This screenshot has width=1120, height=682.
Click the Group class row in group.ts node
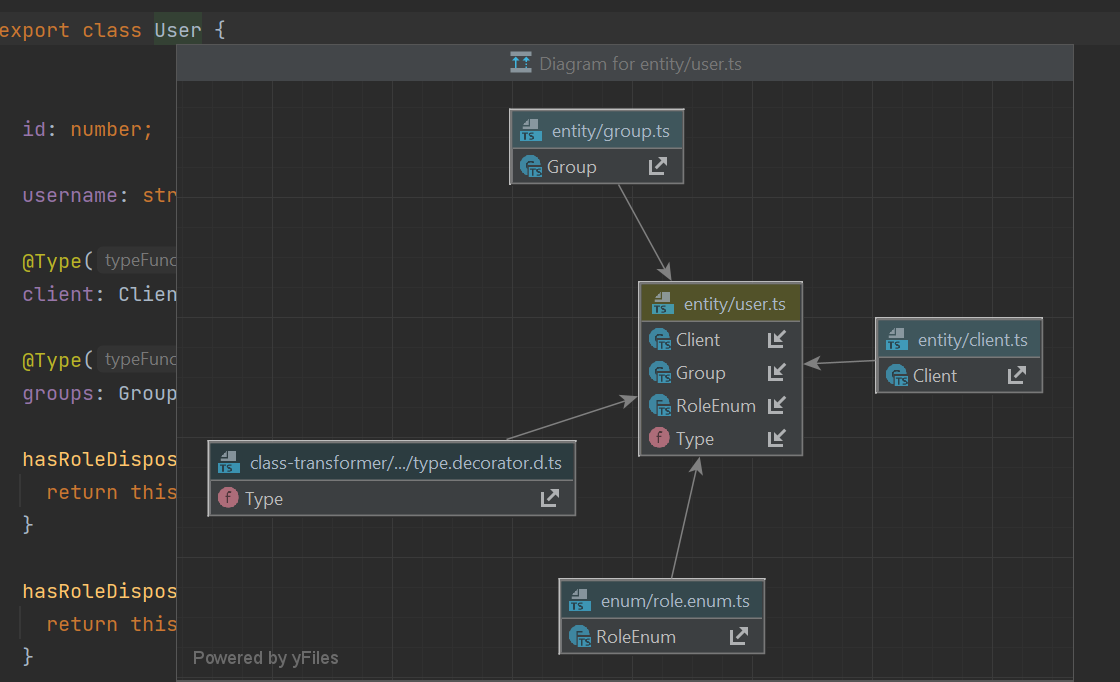(x=571, y=167)
